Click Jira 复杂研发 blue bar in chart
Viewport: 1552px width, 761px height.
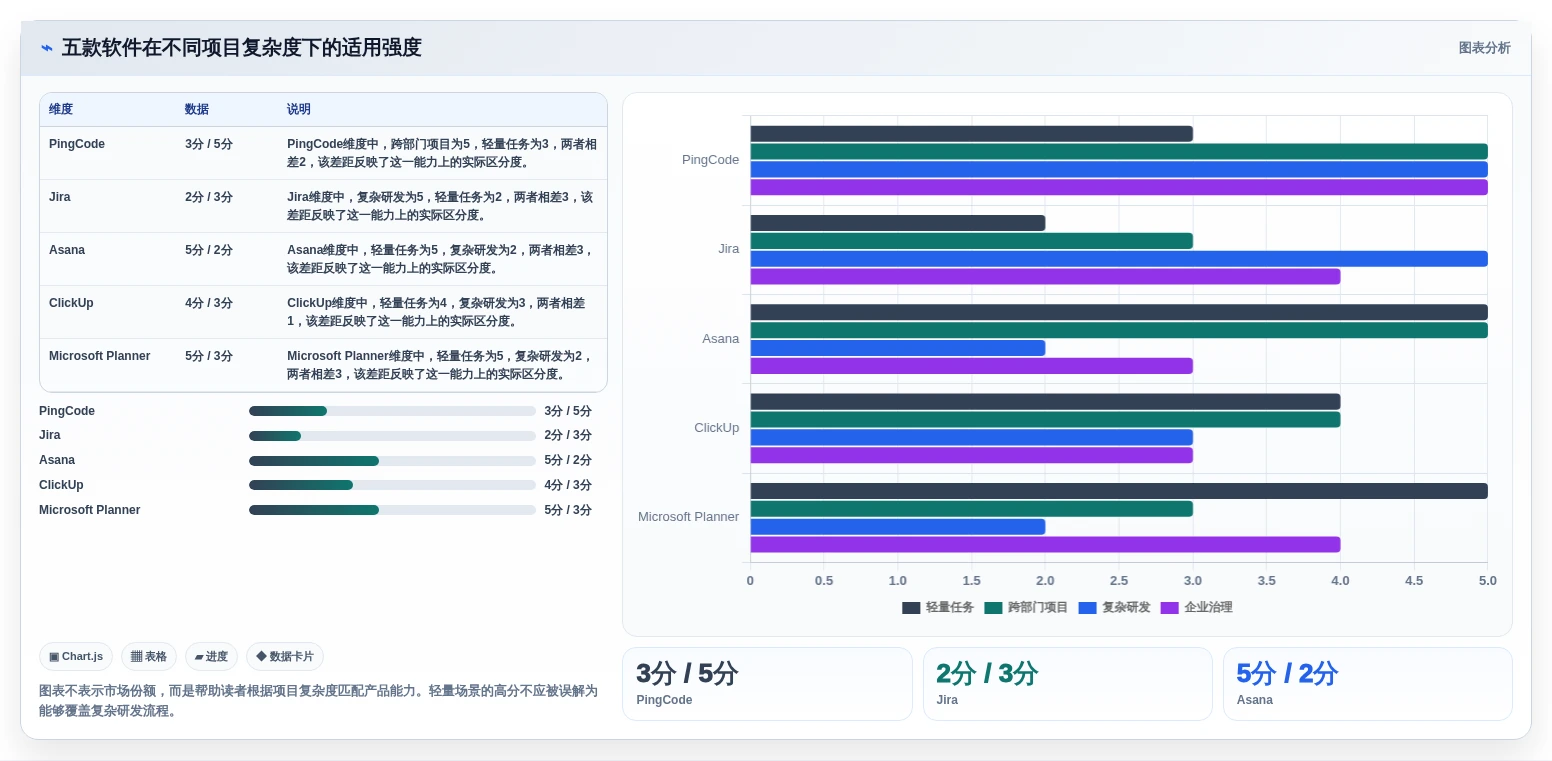coord(1119,259)
